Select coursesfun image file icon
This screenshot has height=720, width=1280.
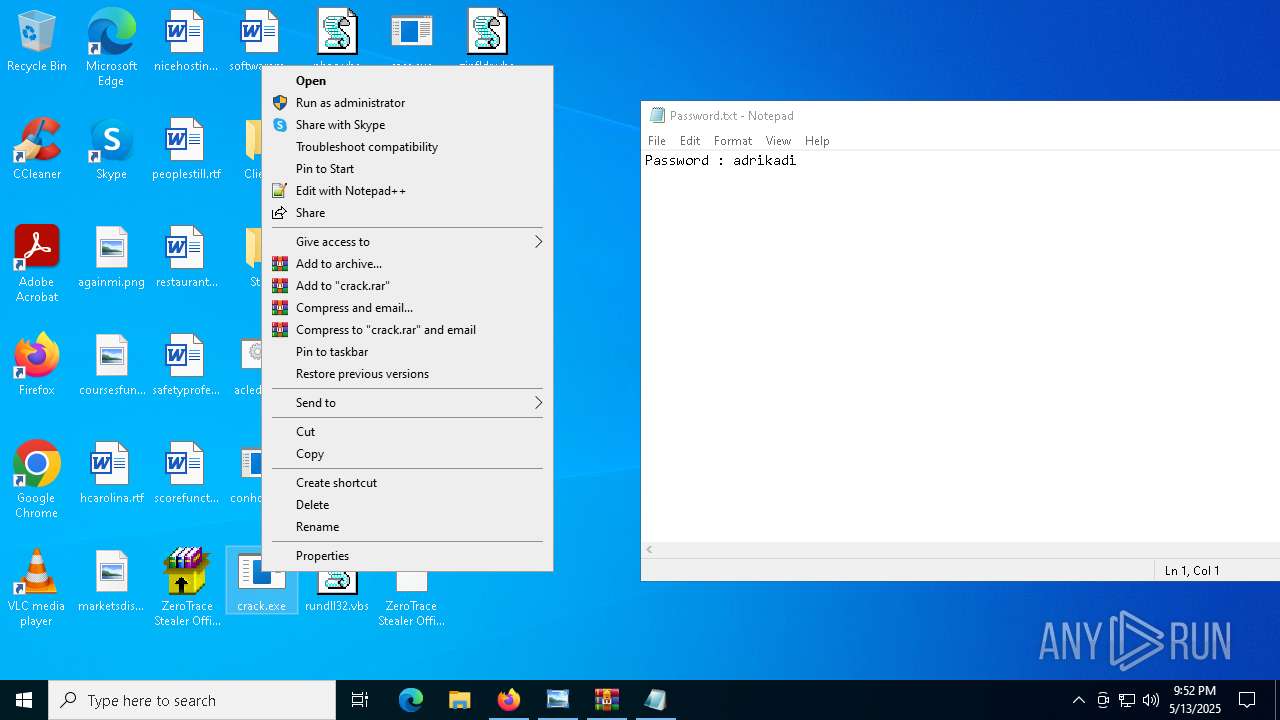coord(111,366)
